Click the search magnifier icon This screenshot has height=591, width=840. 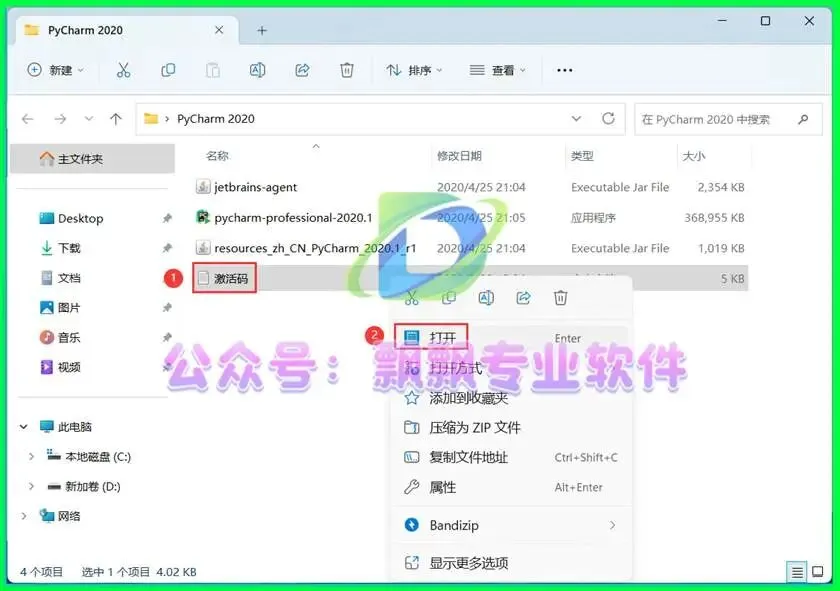pyautogui.click(x=803, y=119)
